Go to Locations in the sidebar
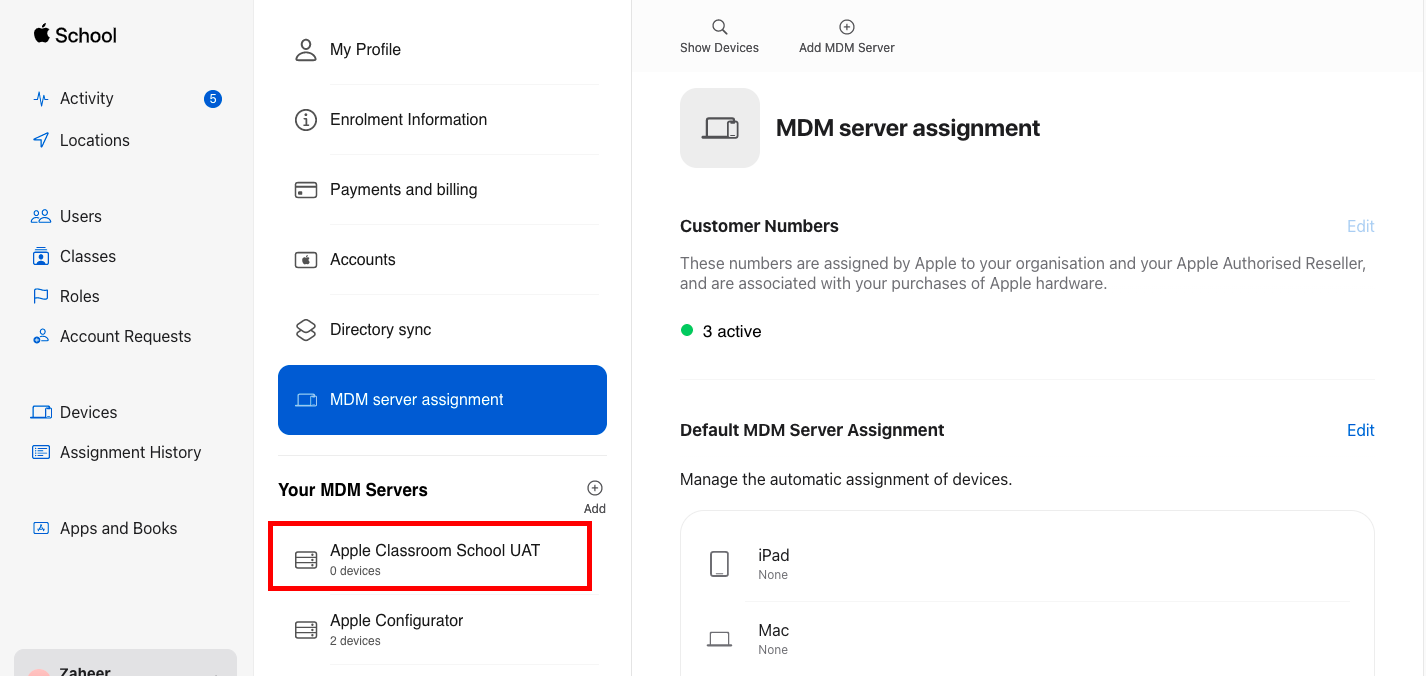 pyautogui.click(x=95, y=140)
